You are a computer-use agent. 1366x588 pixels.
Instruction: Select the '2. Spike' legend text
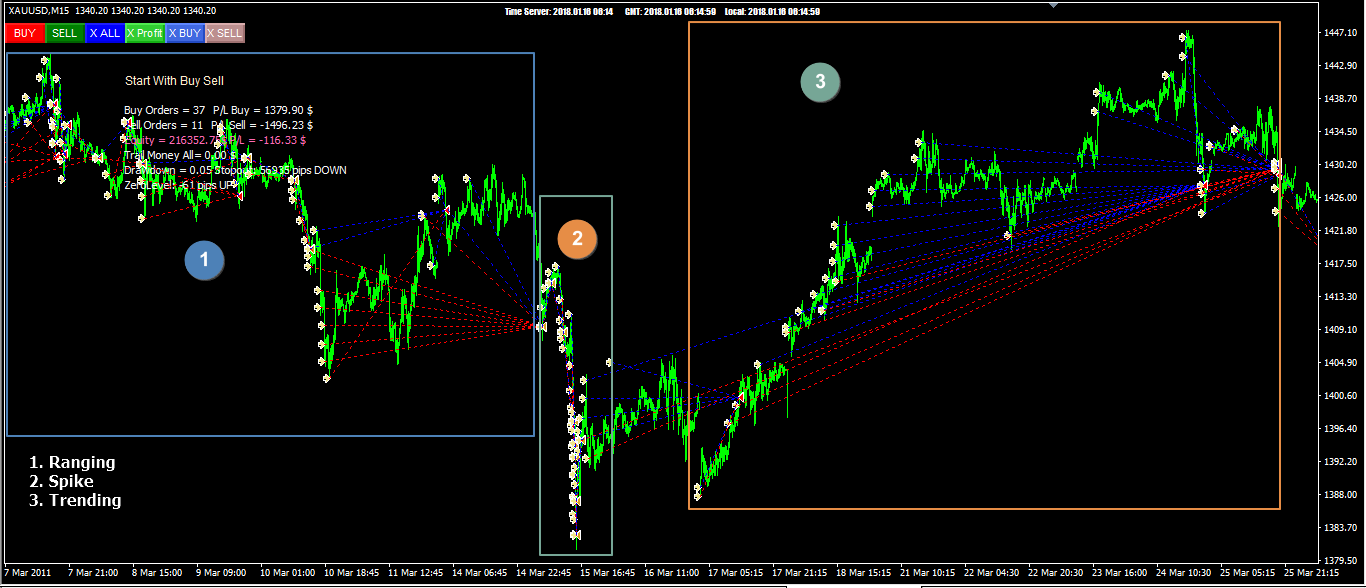coord(61,481)
